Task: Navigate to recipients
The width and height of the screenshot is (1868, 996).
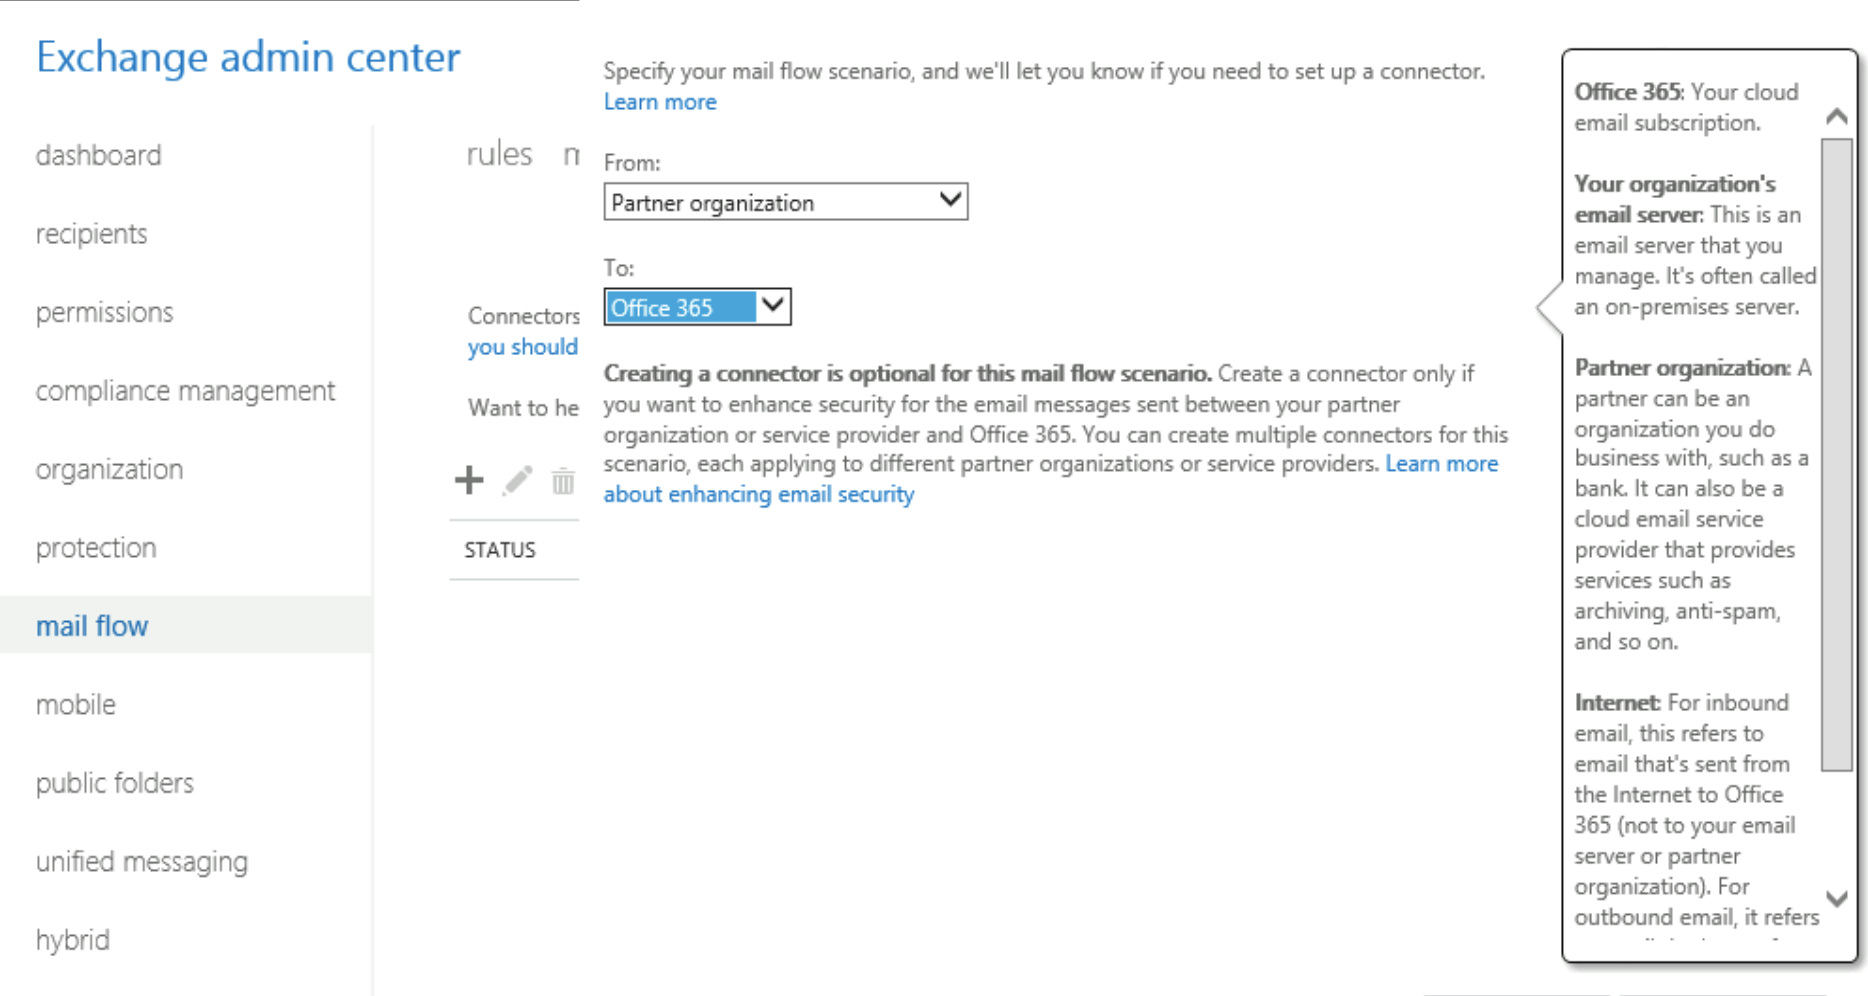Action: coord(91,233)
